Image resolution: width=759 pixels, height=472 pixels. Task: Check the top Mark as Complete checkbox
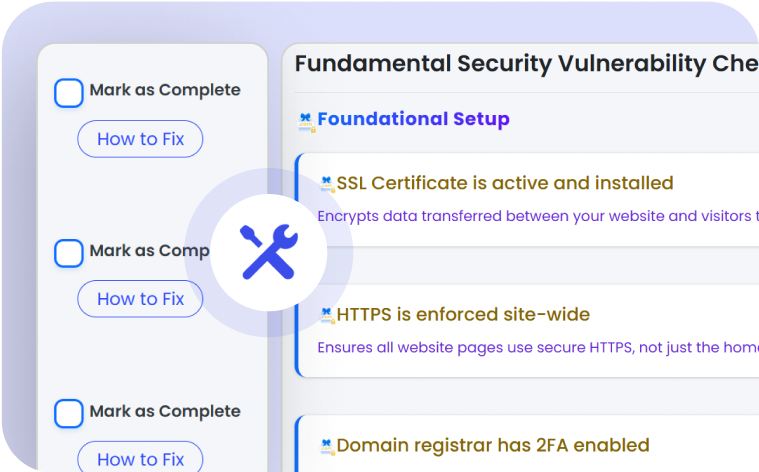click(x=69, y=93)
